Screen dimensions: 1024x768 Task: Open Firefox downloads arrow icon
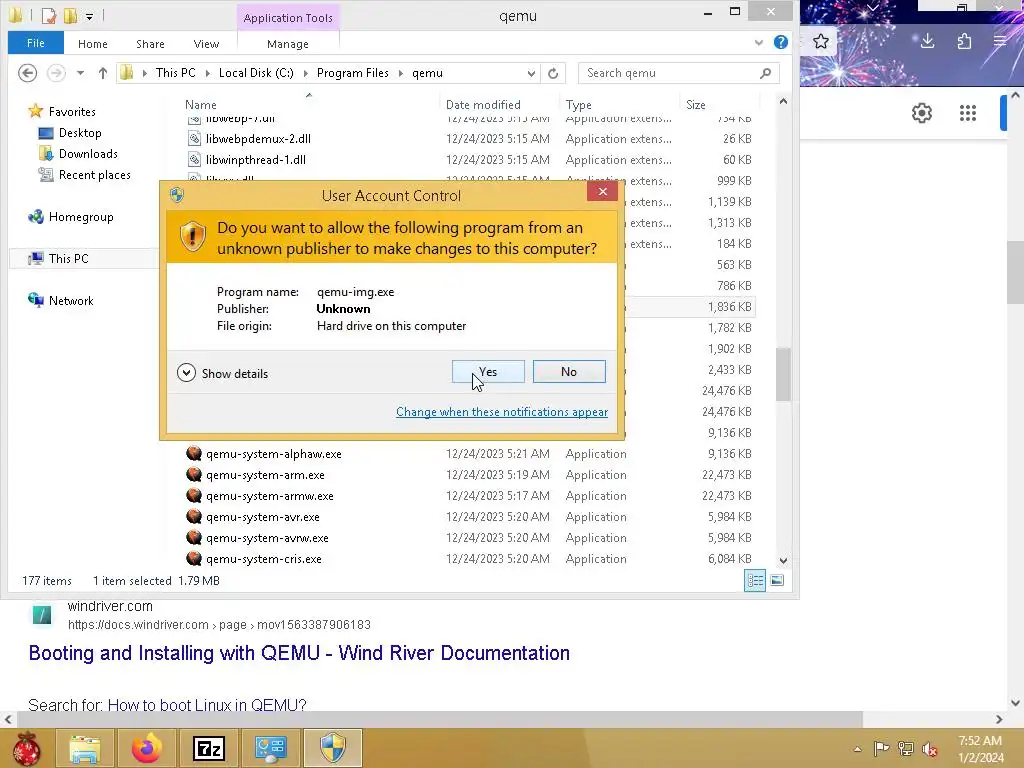tap(927, 42)
